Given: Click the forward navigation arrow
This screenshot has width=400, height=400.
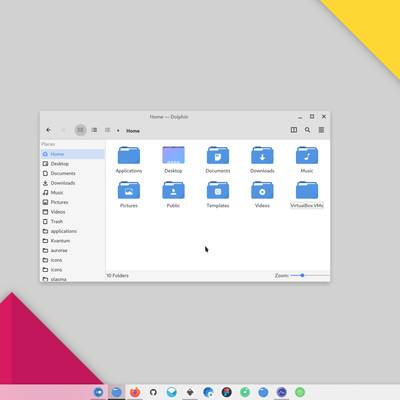Looking at the screenshot, I should click(63, 130).
